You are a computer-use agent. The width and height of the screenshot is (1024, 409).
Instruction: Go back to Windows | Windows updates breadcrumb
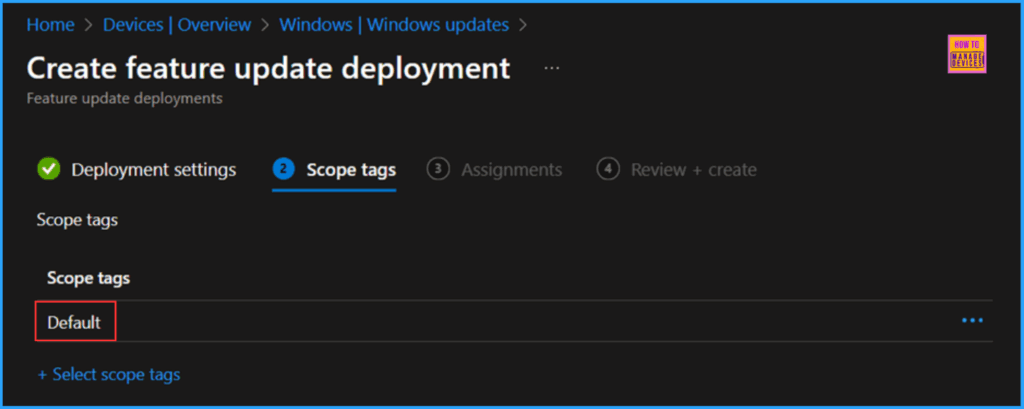coord(393,23)
